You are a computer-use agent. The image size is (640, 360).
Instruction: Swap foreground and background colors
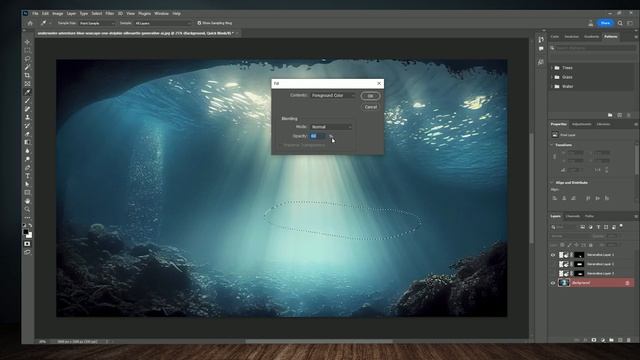(30, 226)
